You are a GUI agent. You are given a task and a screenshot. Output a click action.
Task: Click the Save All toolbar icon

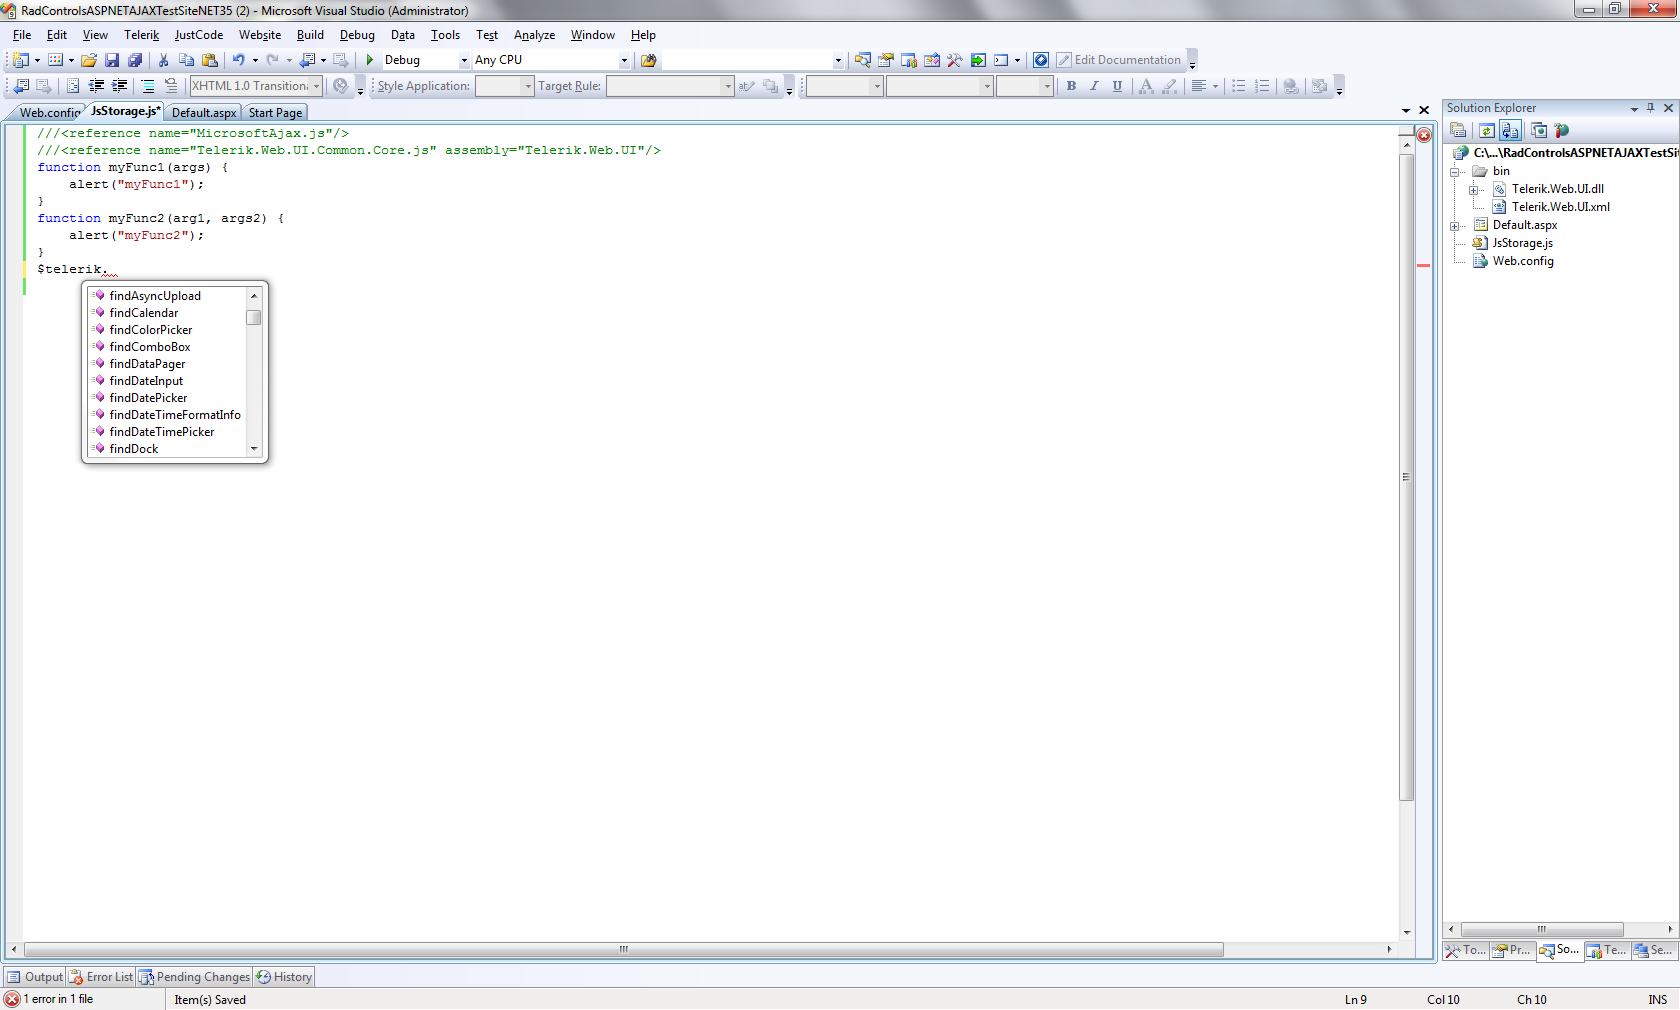coord(135,60)
